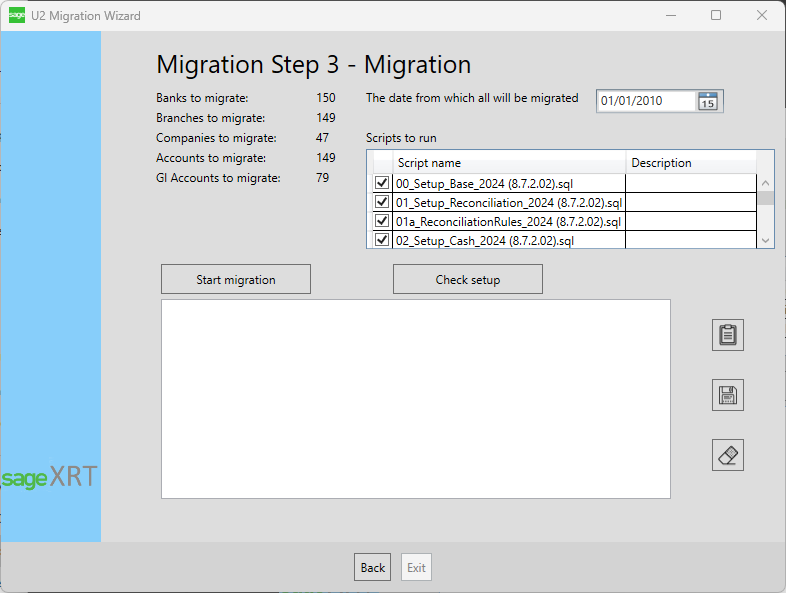This screenshot has height=593, width=786.
Task: Toggle the 01_Setup_Reconciliation_2024 script checkbox
Action: tap(381, 202)
